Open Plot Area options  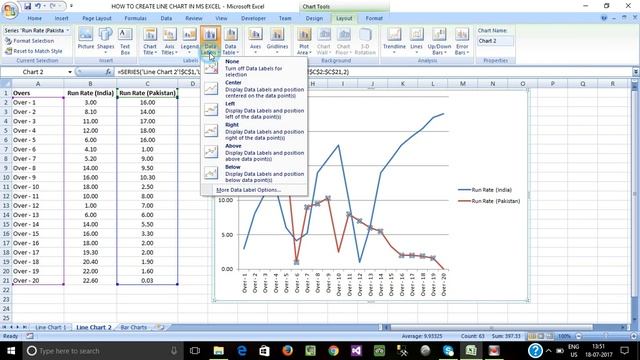point(304,41)
